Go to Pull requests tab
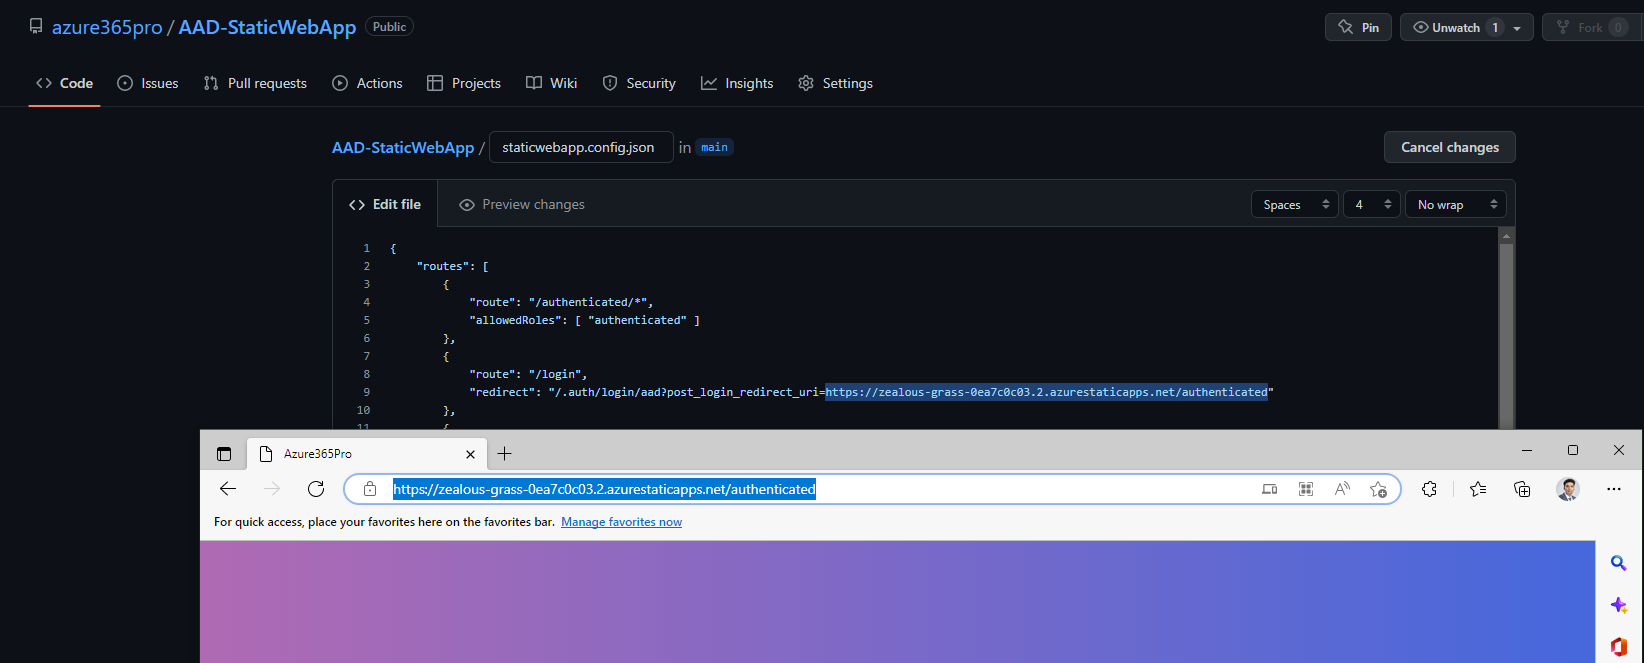This screenshot has height=663, width=1644. (x=255, y=83)
